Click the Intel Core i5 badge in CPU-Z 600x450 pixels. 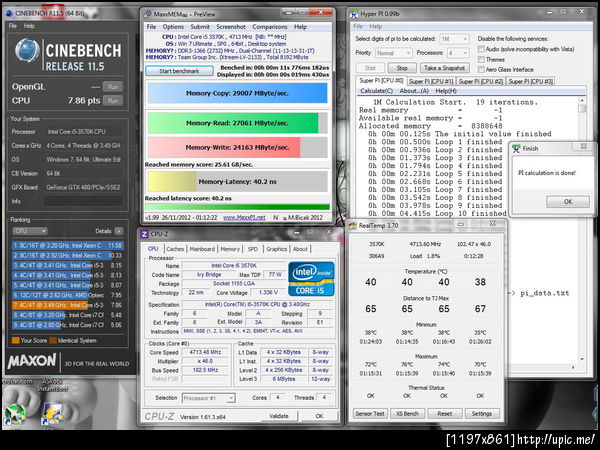(x=311, y=279)
